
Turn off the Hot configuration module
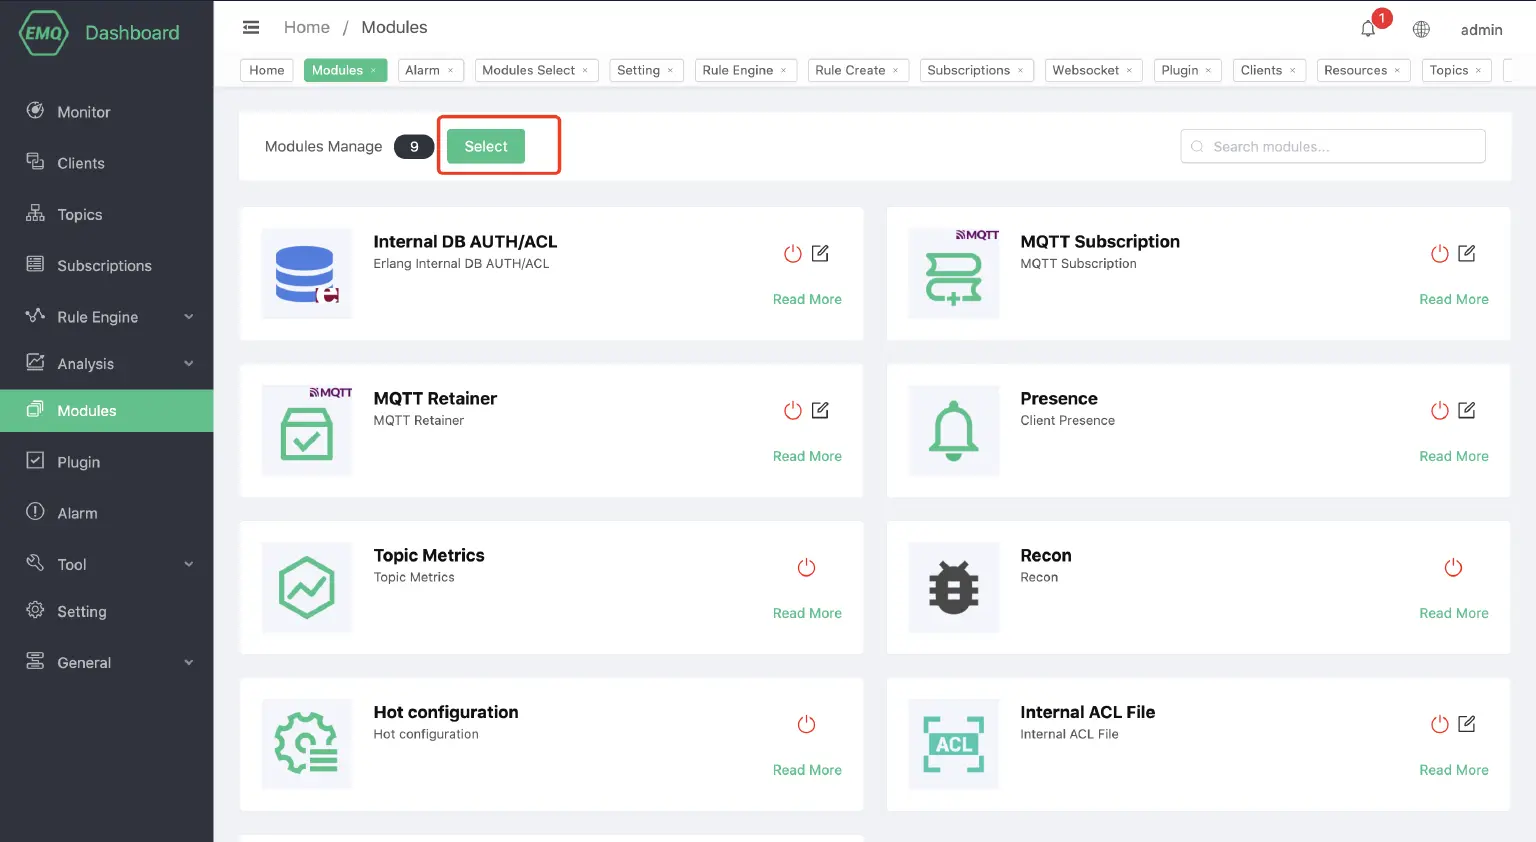point(806,724)
